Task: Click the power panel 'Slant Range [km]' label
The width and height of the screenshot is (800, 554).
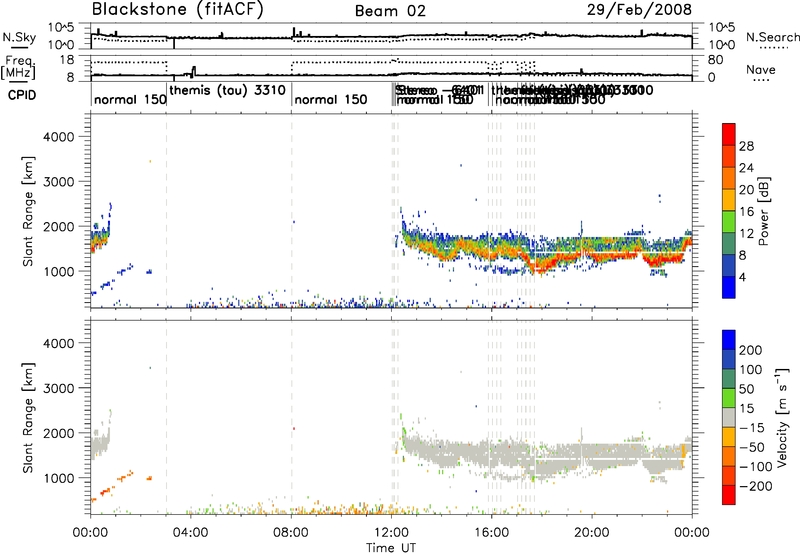Action: coord(28,211)
